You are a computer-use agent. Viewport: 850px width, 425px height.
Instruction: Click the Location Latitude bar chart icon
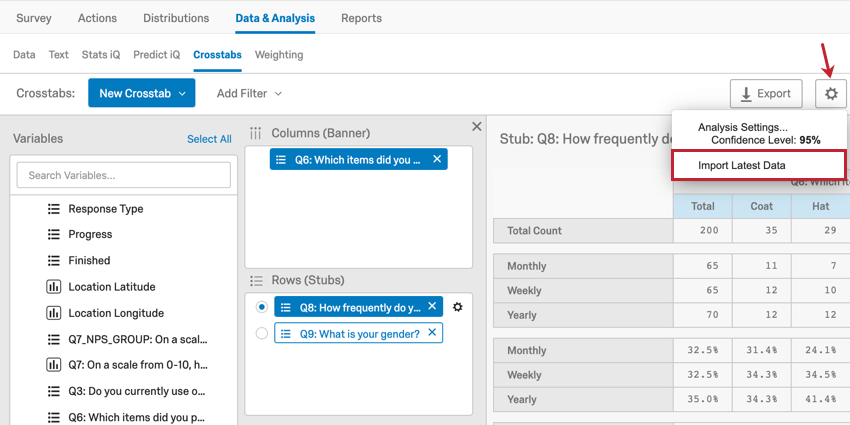[x=54, y=287]
